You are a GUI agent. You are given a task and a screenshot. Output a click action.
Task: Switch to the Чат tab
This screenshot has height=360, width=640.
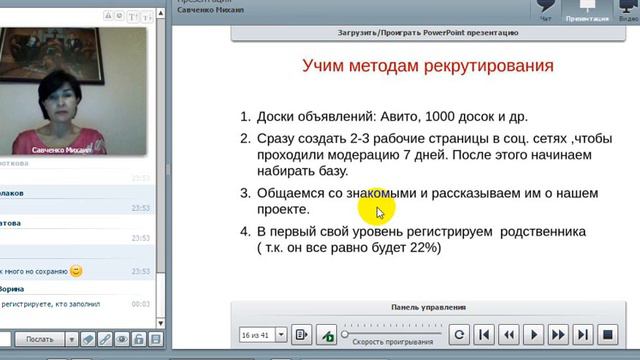pyautogui.click(x=546, y=11)
